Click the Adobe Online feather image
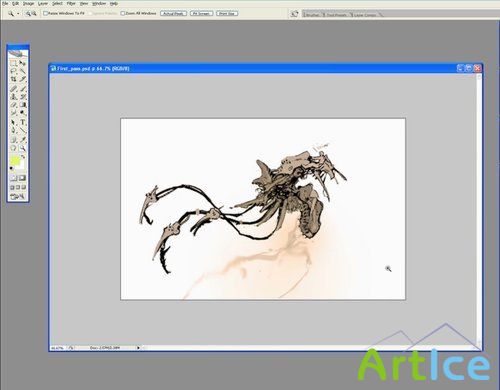500x390 pixels. coord(18,53)
